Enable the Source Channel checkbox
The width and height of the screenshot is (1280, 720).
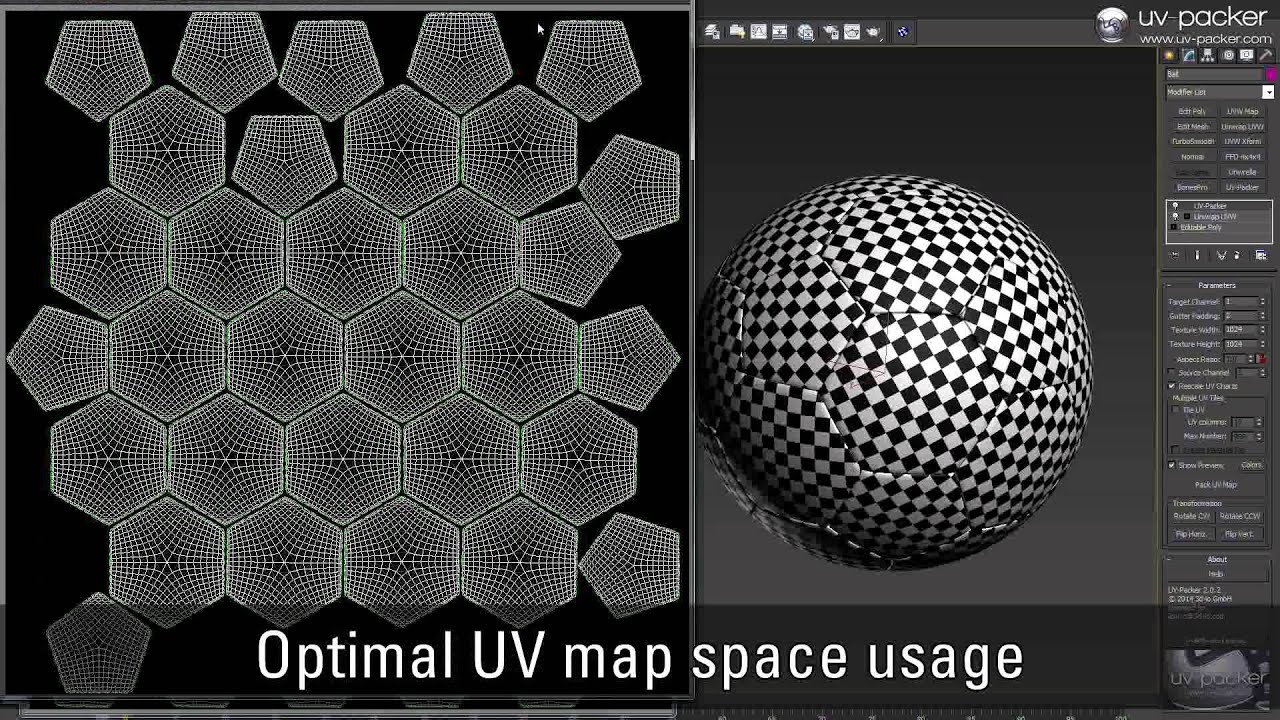point(1172,373)
